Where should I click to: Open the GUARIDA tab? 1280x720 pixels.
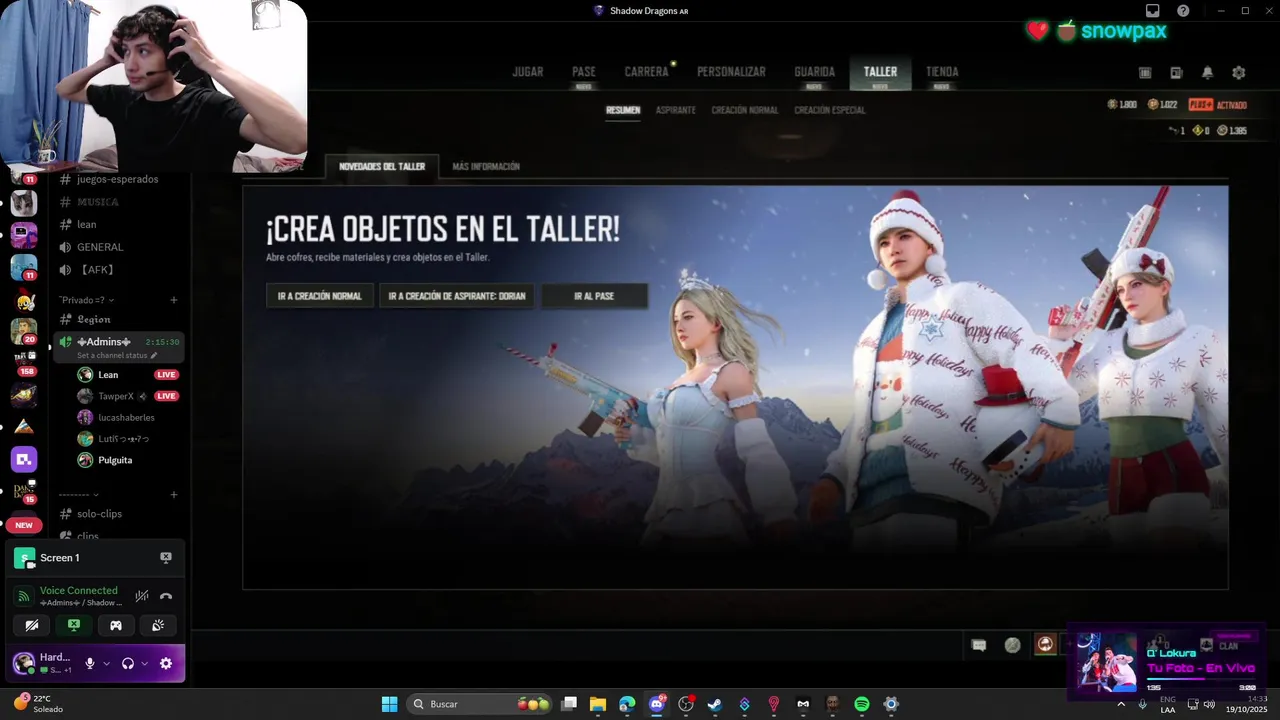[x=814, y=72]
